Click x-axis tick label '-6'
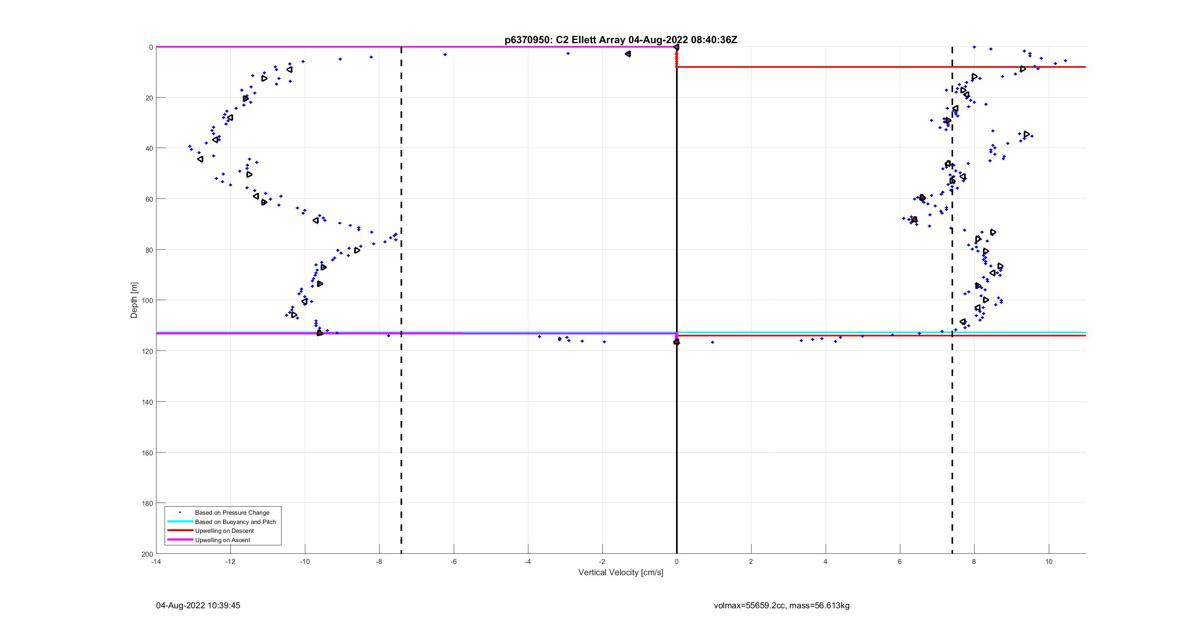This screenshot has width=1200, height=622. [453, 562]
